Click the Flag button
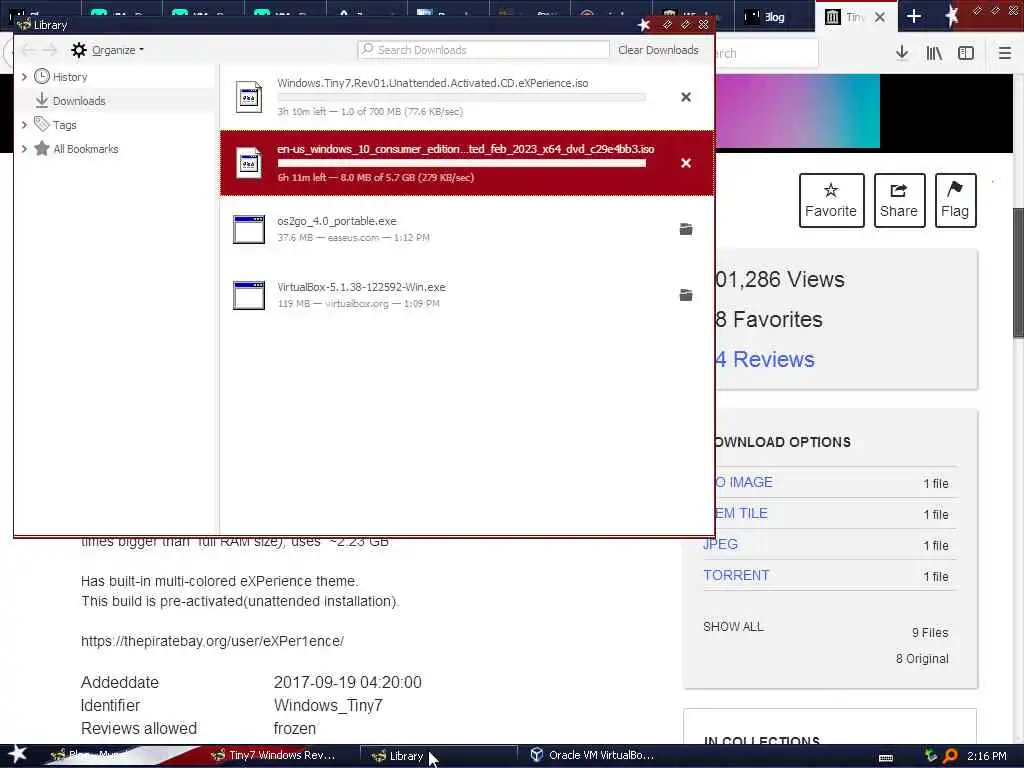The width and height of the screenshot is (1024, 768). pos(955,200)
